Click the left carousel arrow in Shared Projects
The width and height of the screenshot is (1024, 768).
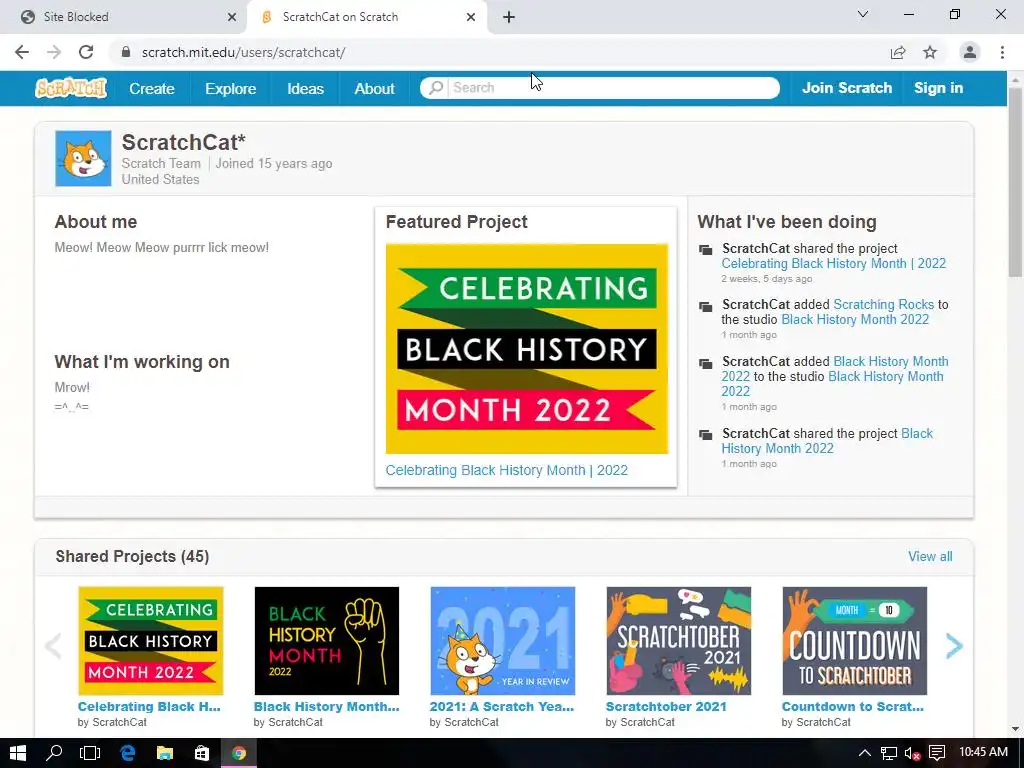pyautogui.click(x=53, y=646)
